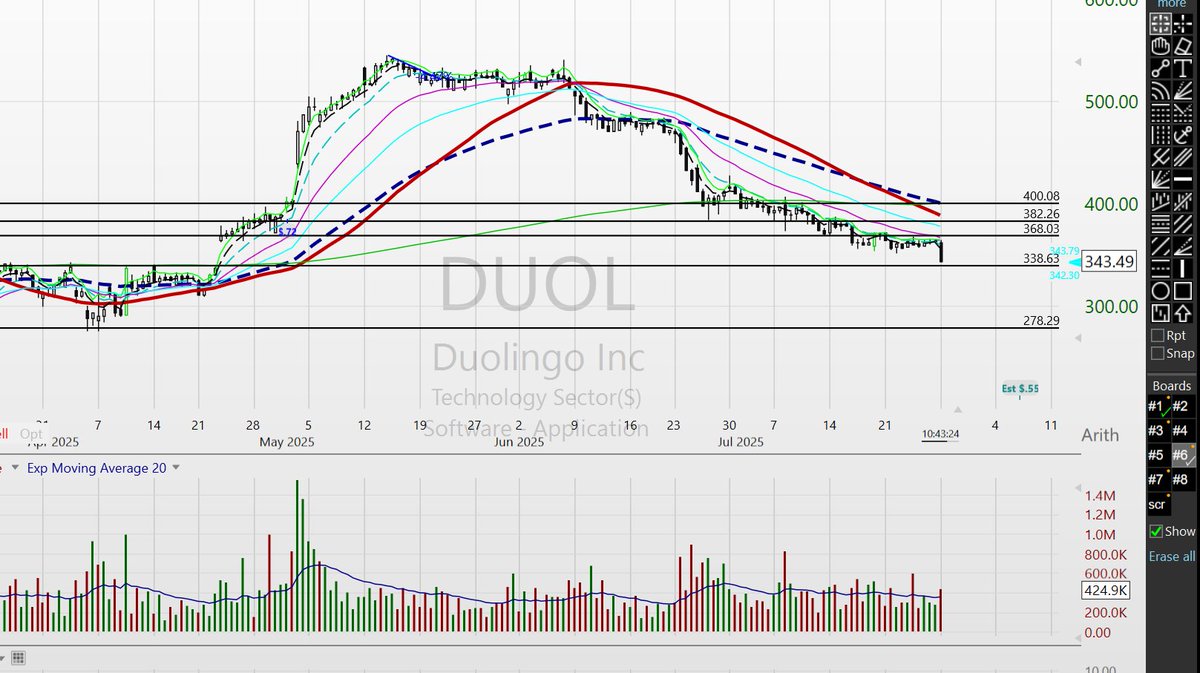
Task: Click the 278.29 horizontal line label
Action: tap(1041, 320)
